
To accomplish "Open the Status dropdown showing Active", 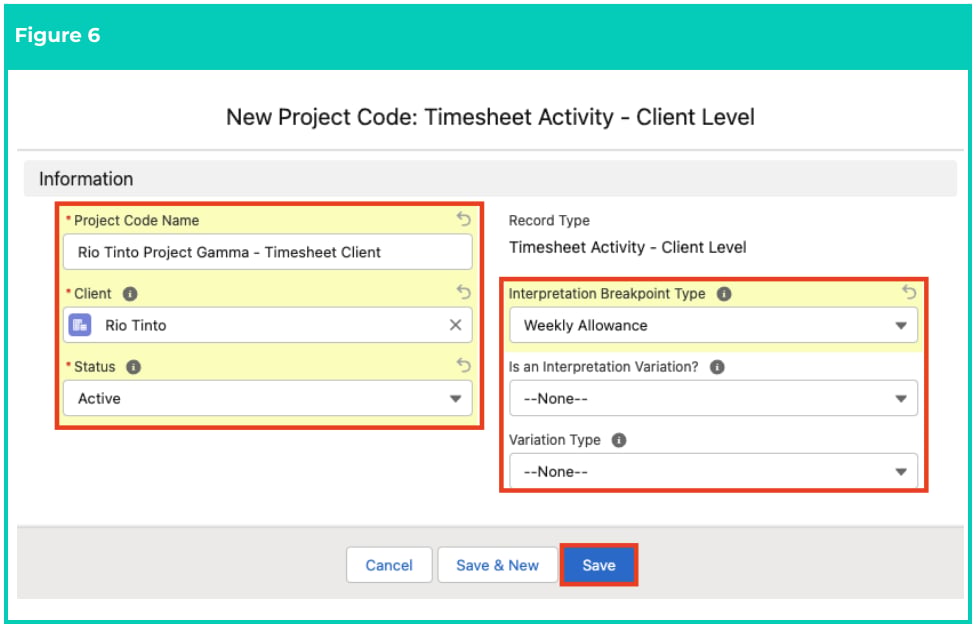I will click(x=268, y=398).
